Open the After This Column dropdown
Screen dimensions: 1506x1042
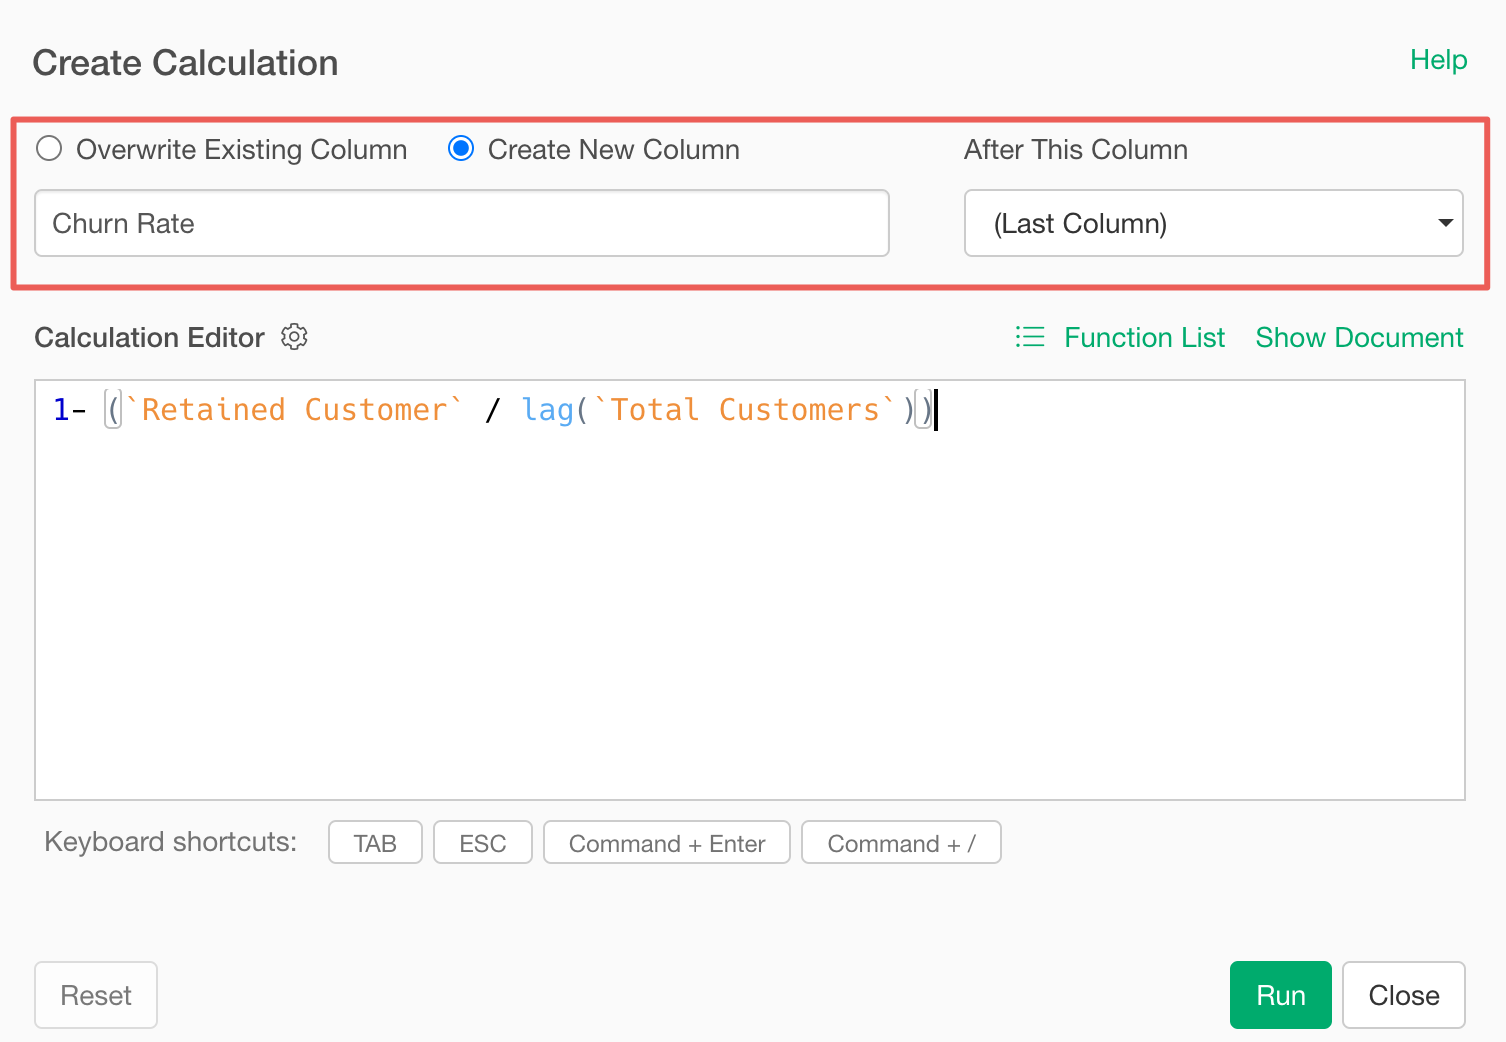[1213, 223]
